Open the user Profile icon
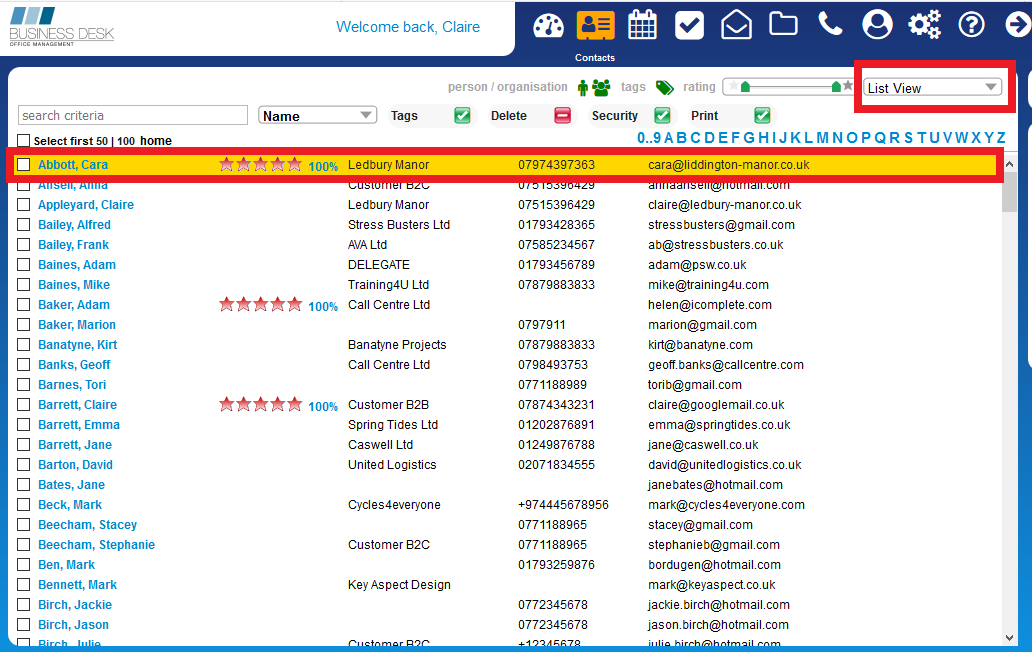The width and height of the screenshot is (1032, 652). (877, 24)
